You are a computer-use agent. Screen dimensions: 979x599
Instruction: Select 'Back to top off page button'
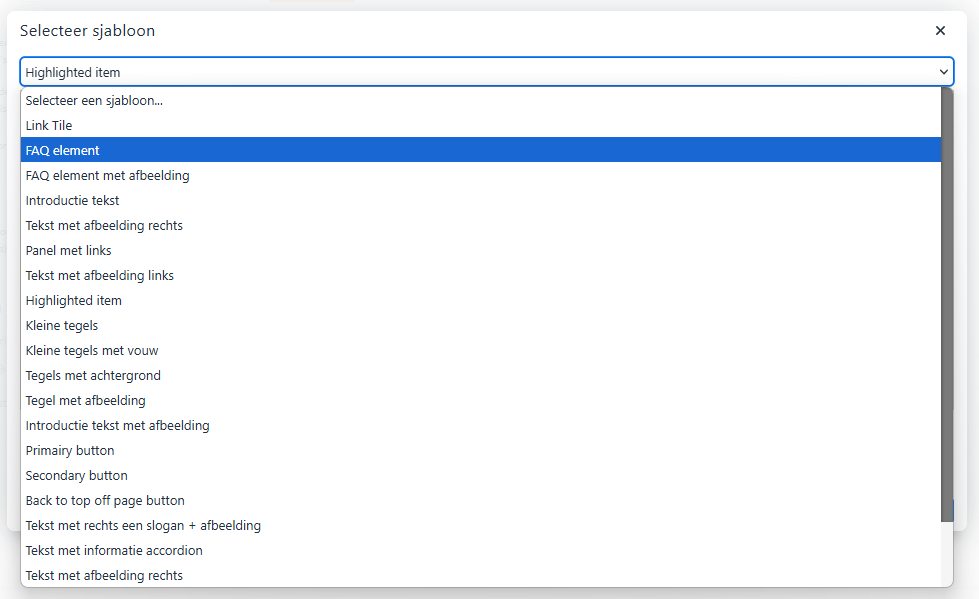click(105, 500)
